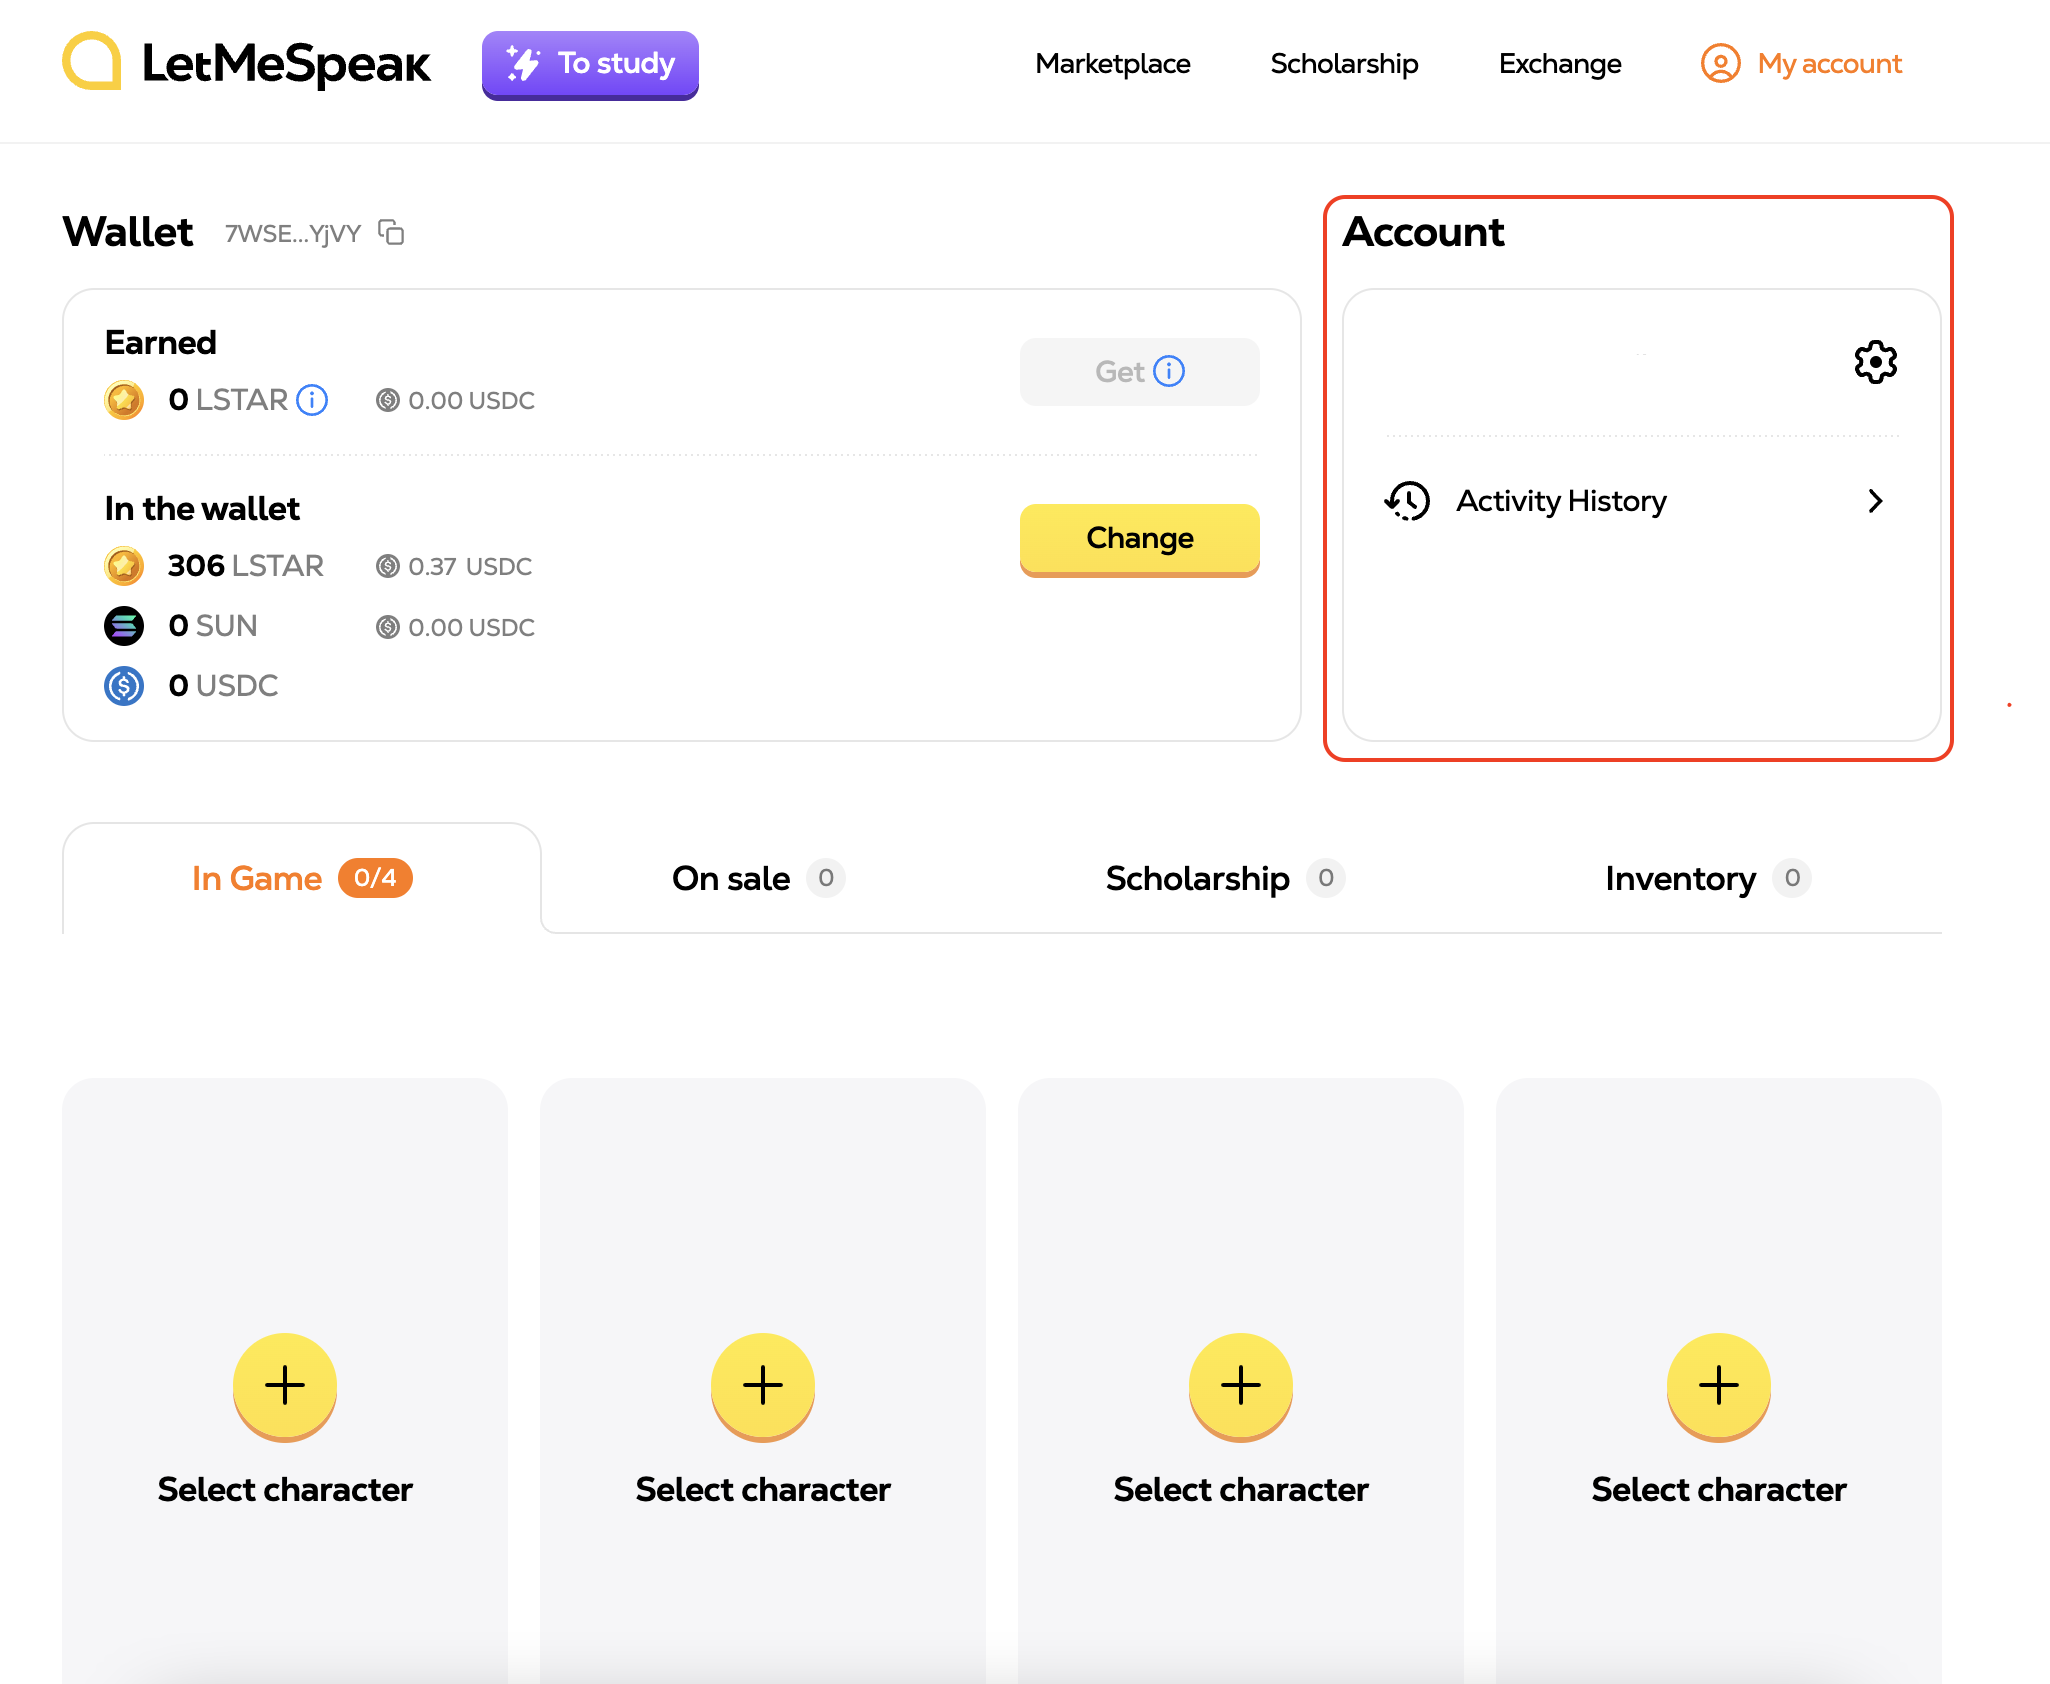This screenshot has height=1684, width=2050.
Task: Click Select character text on the leftmost card
Action: (x=285, y=1490)
